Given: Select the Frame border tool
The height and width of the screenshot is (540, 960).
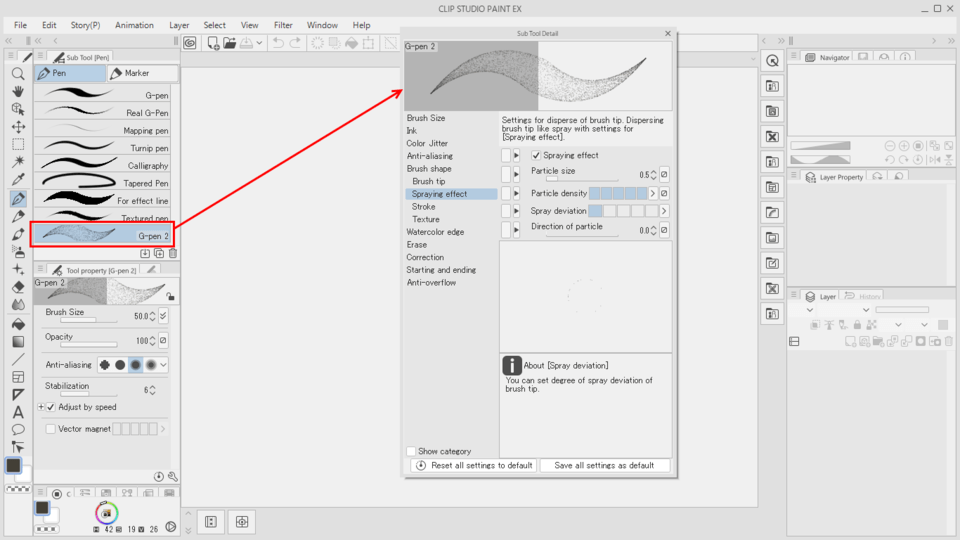Looking at the screenshot, I should pyautogui.click(x=18, y=377).
